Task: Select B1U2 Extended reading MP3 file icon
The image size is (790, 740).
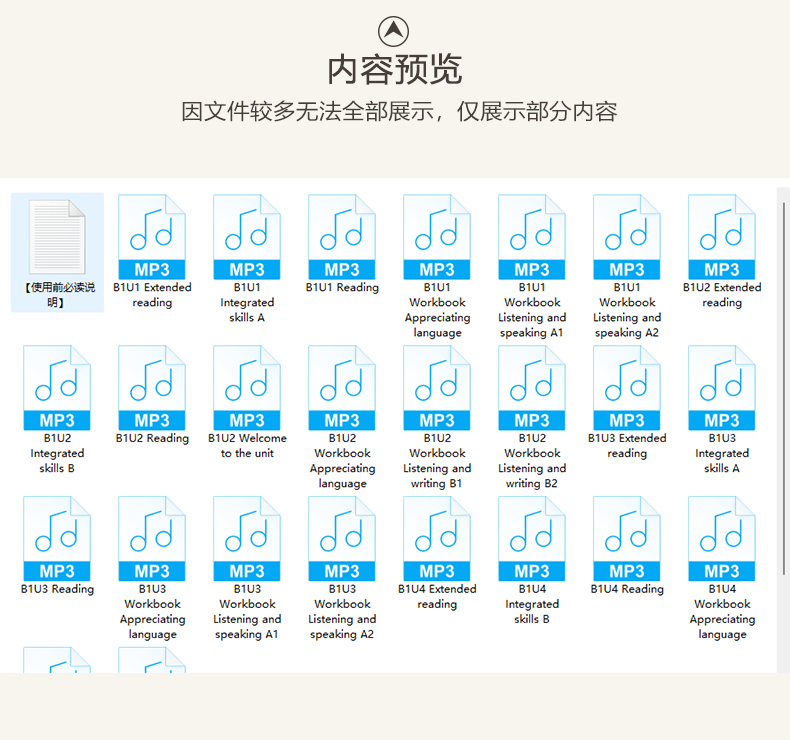Action: pos(722,237)
